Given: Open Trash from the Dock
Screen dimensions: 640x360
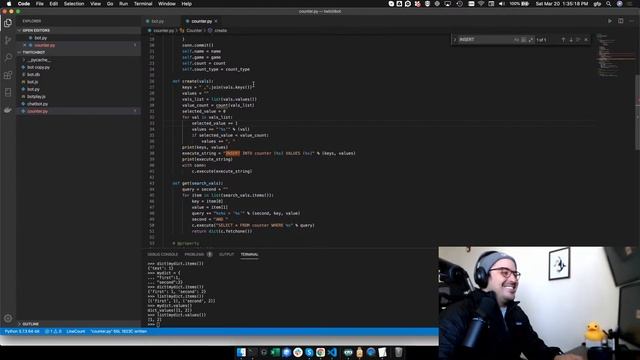Looking at the screenshot, I should 398,352.
